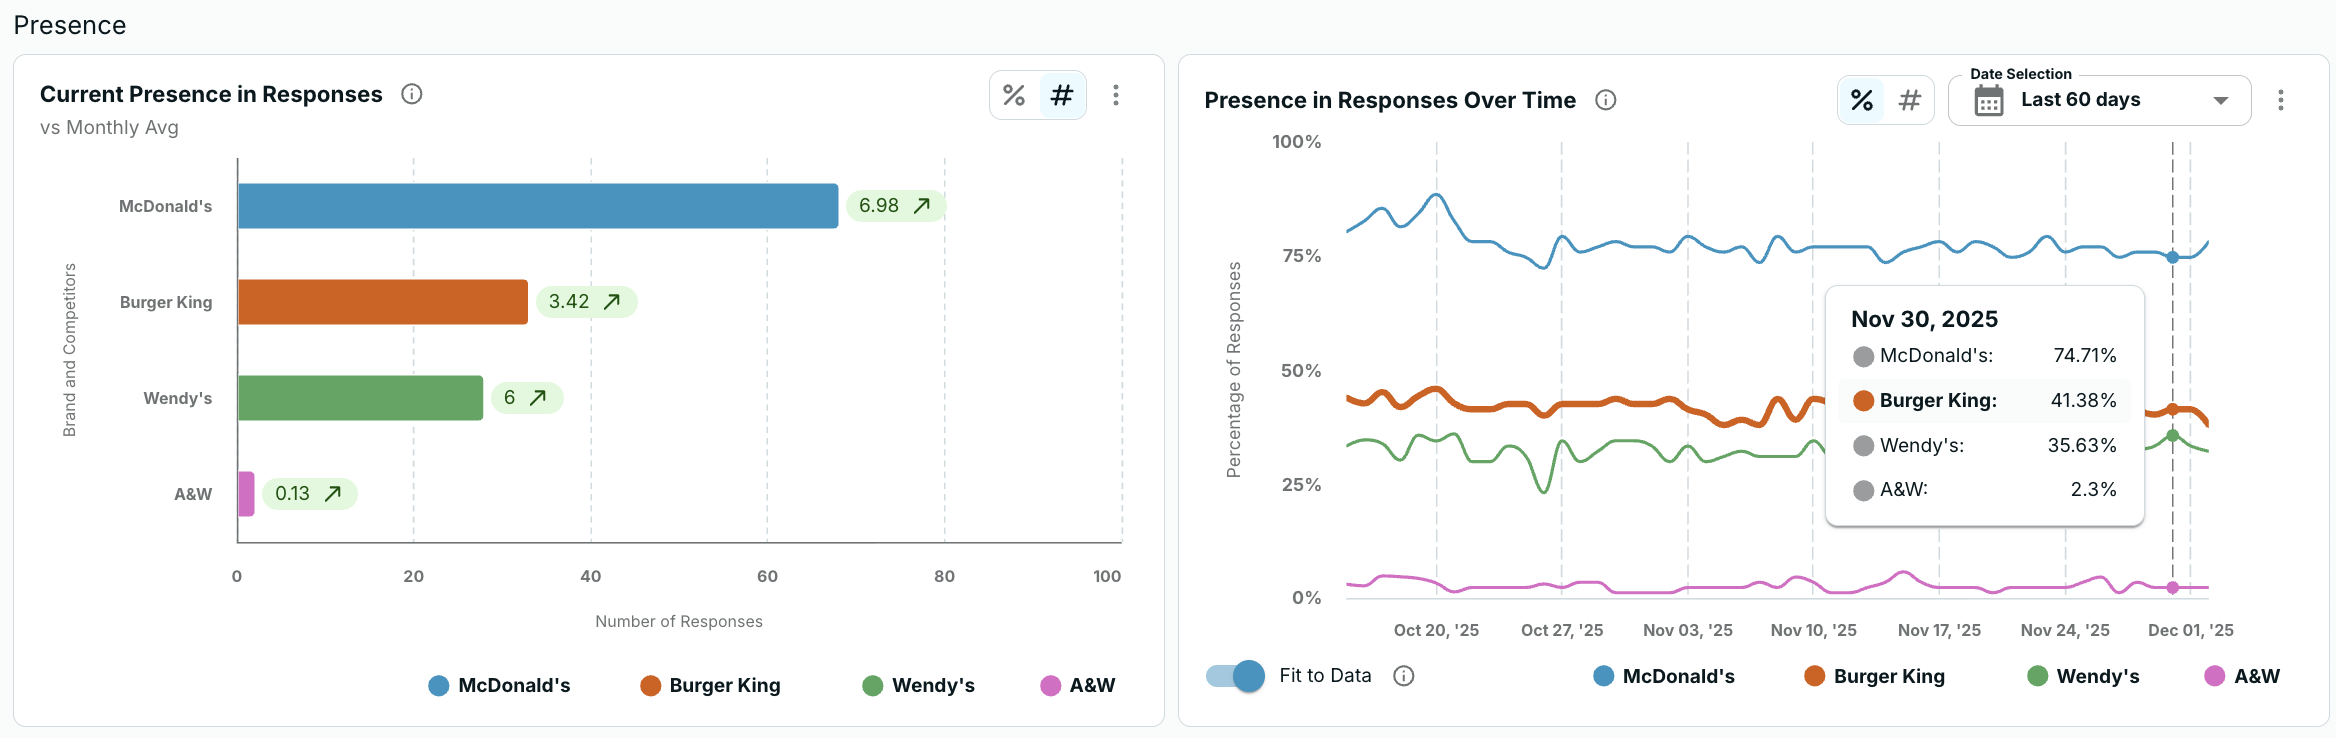
Task: Toggle Burger King legend in the bar chart
Action: 711,685
